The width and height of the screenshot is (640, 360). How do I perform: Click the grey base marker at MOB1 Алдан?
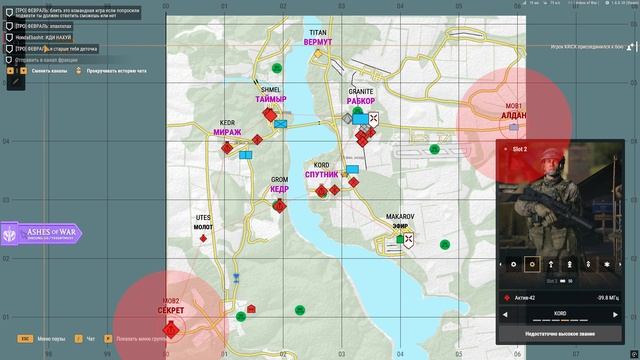coord(514,127)
